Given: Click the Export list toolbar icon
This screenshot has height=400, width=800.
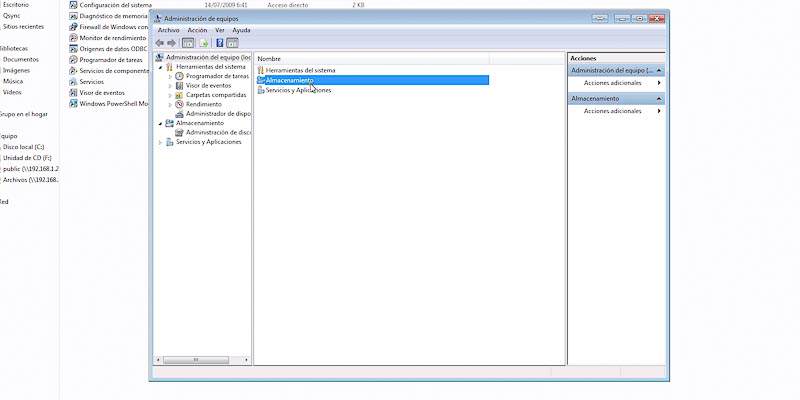Looking at the screenshot, I should [x=203, y=43].
